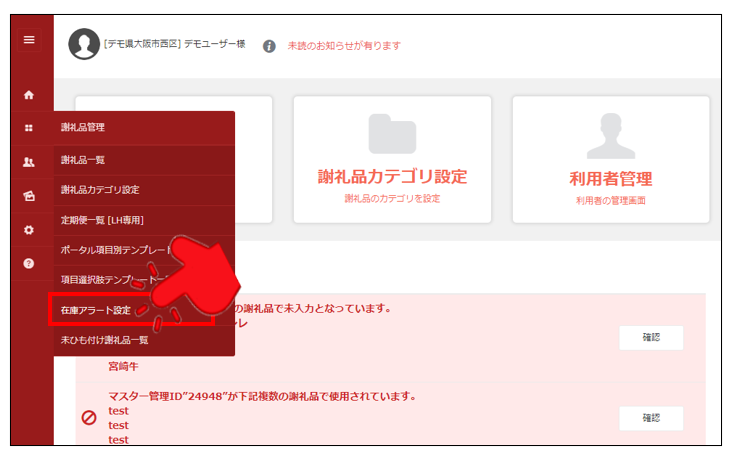Click the sidebar icon below users icon
The height and width of the screenshot is (458, 736).
(x=29, y=196)
